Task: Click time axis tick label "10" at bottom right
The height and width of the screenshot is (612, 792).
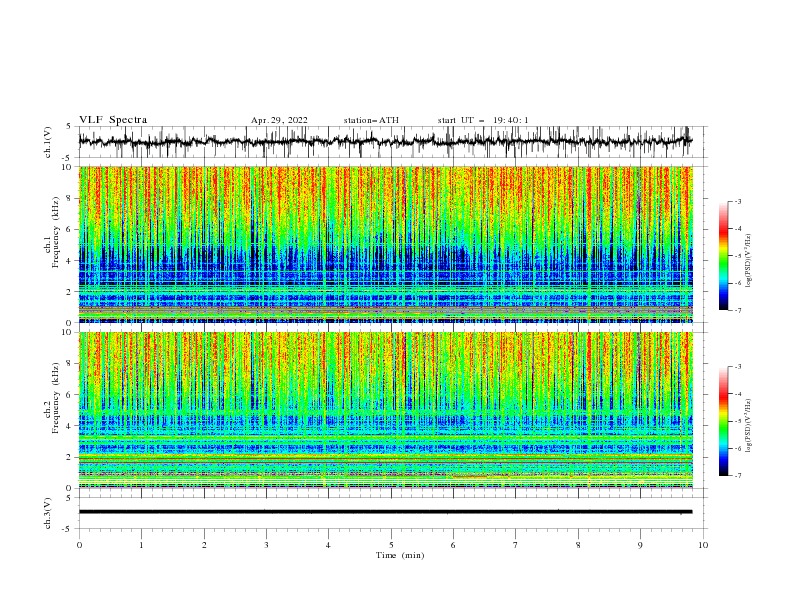Action: pyautogui.click(x=703, y=545)
